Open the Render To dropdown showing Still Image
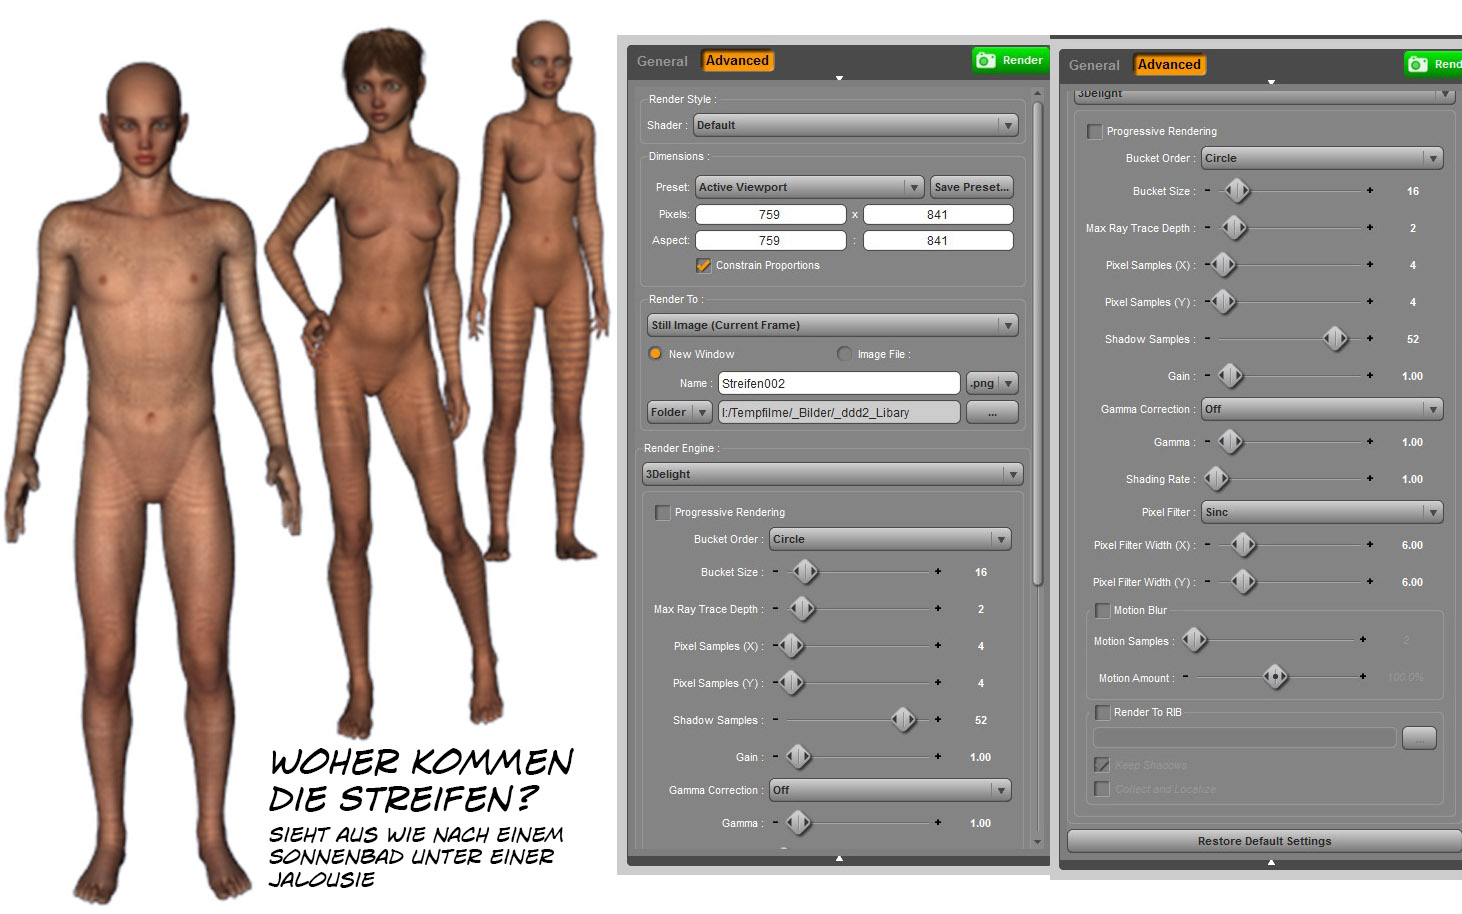 [x=833, y=325]
